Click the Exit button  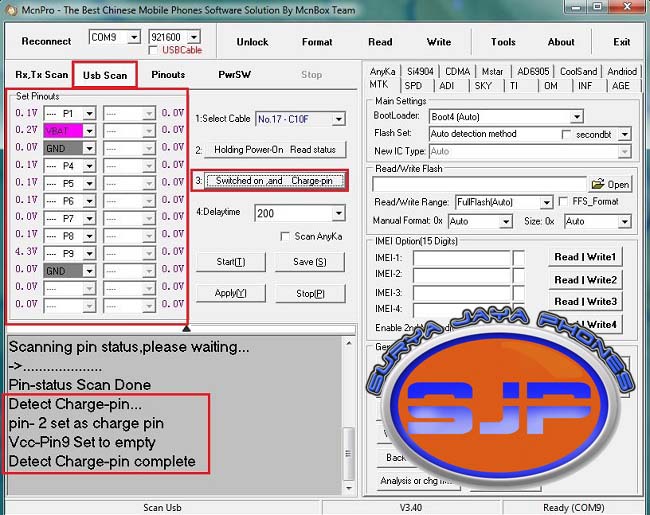pos(622,42)
